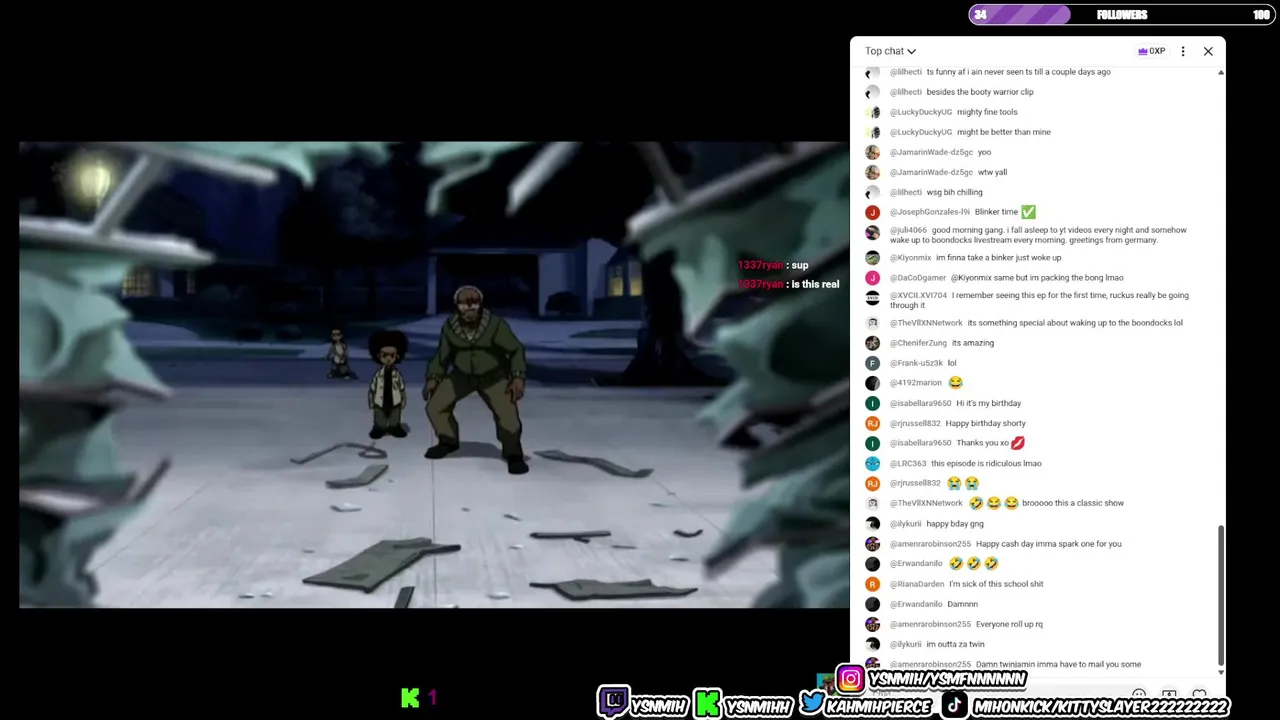Open @LRC363 username link

tap(907, 464)
